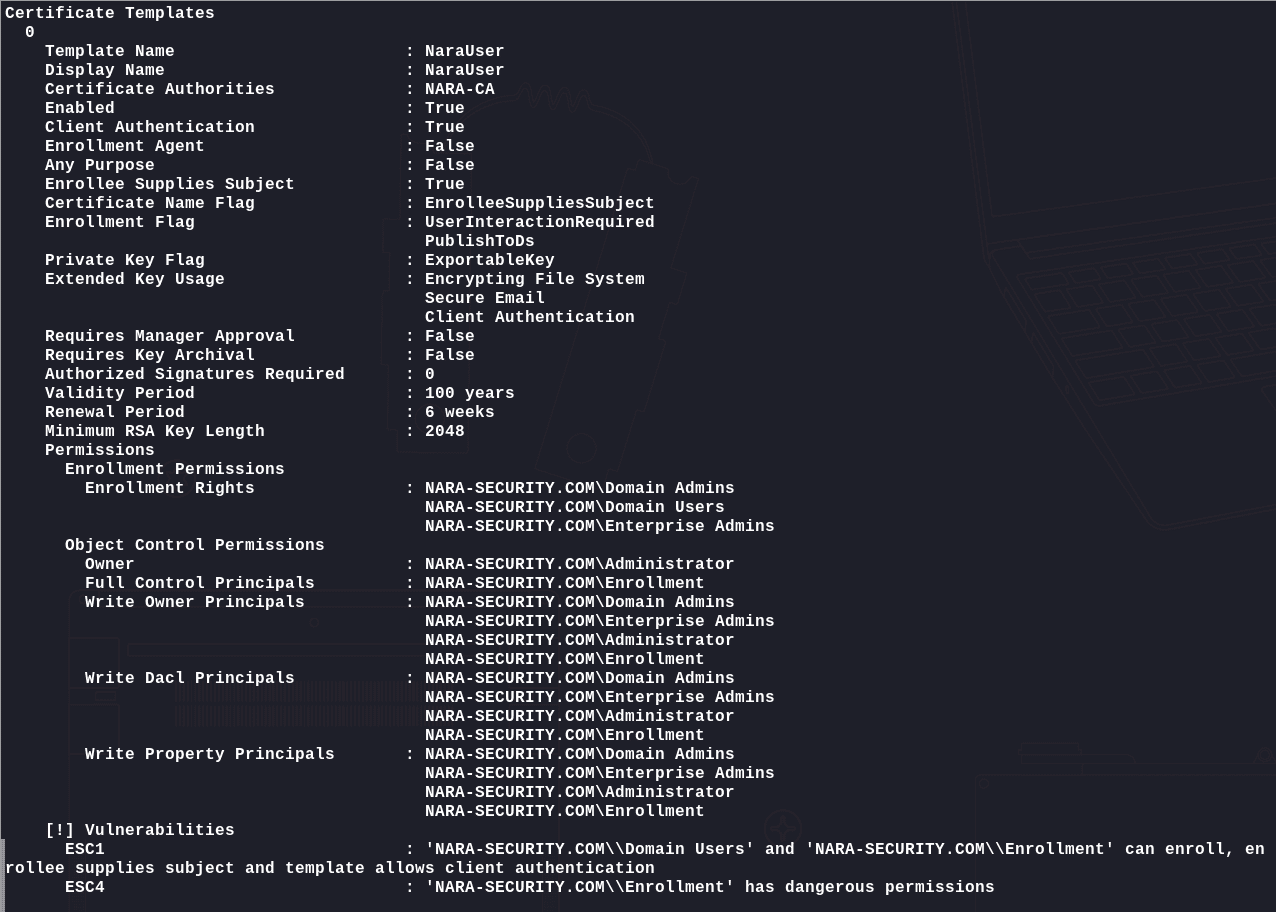Click 'Domain Users' under Enrollment Rights
The width and height of the screenshot is (1276, 912).
[574, 507]
